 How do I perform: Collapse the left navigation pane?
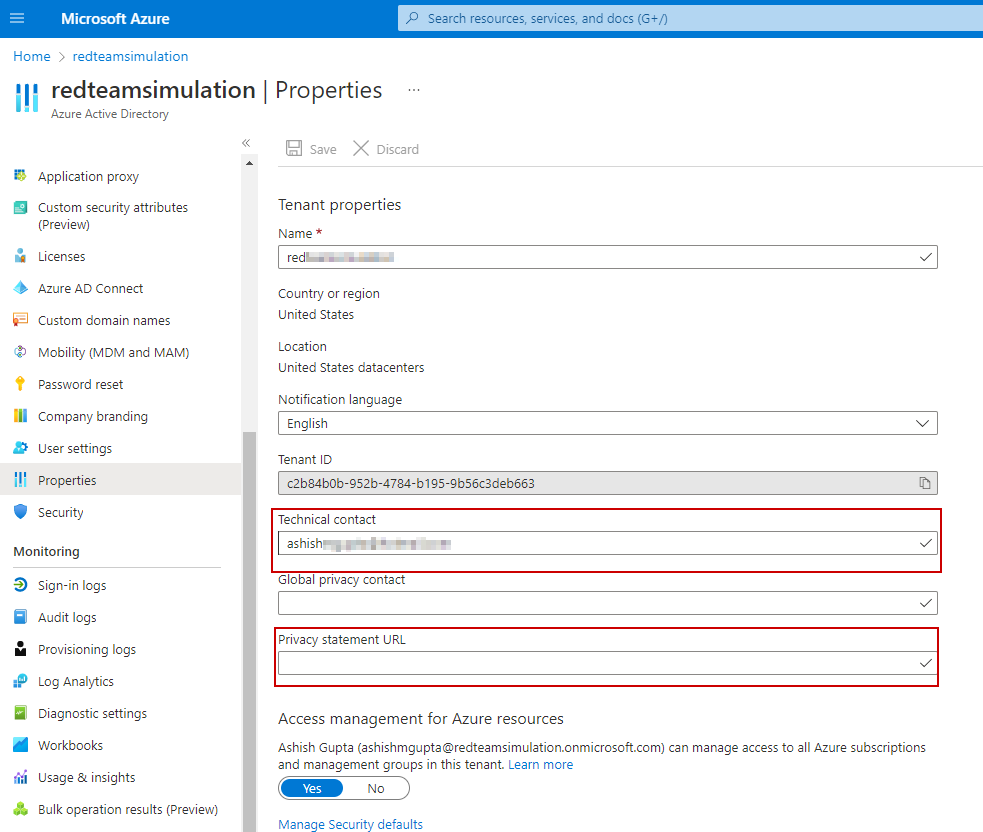point(246,143)
